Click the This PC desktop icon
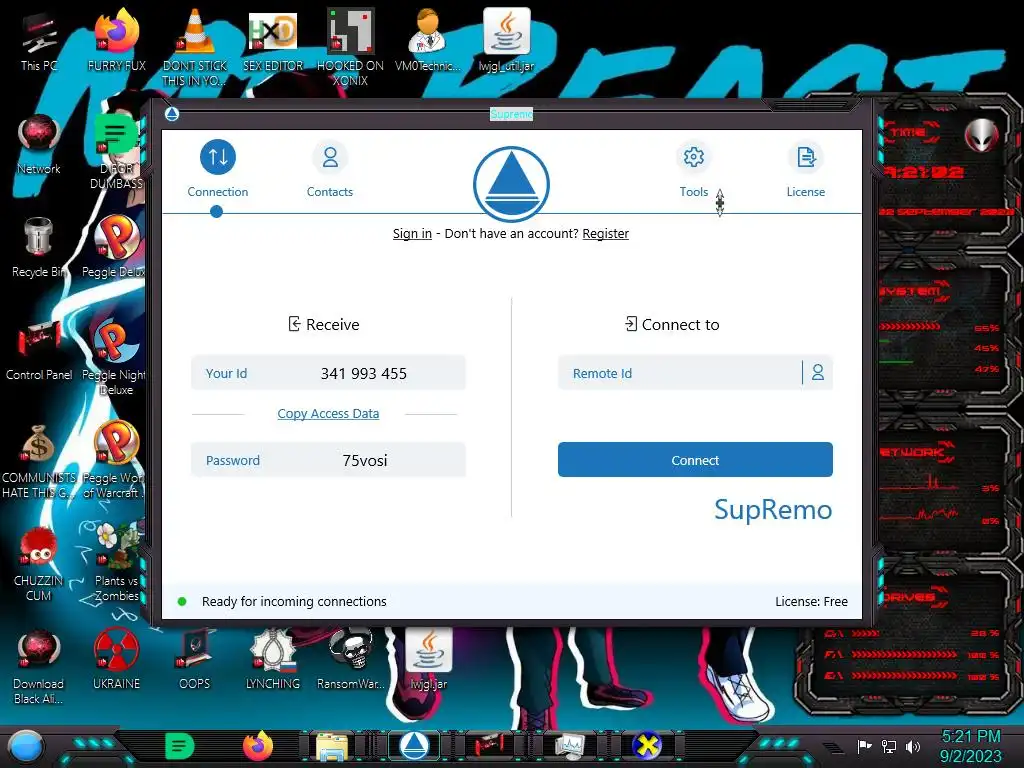The image size is (1024, 768). [x=39, y=42]
